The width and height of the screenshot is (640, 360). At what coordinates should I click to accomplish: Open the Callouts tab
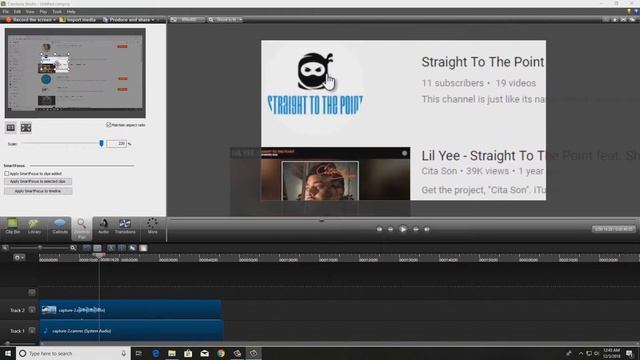click(x=60, y=227)
